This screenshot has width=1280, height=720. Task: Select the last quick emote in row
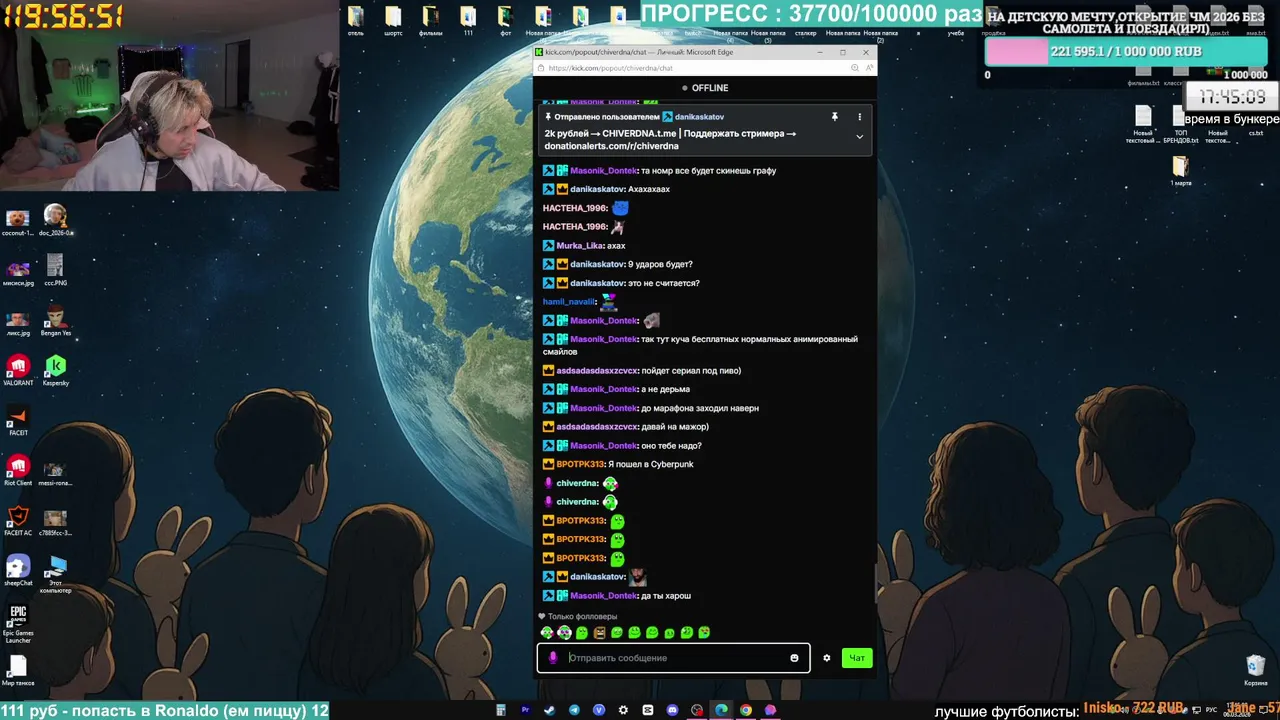[x=704, y=633]
